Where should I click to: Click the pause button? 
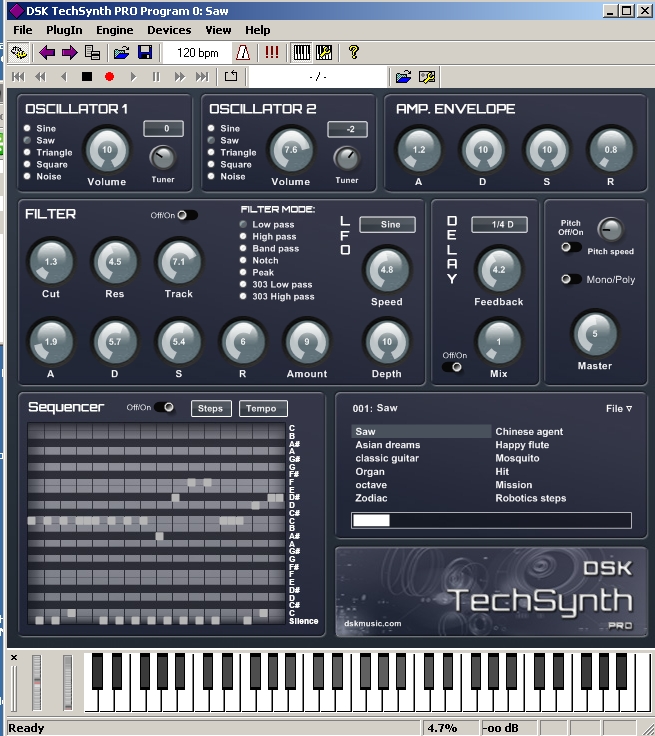[156, 77]
